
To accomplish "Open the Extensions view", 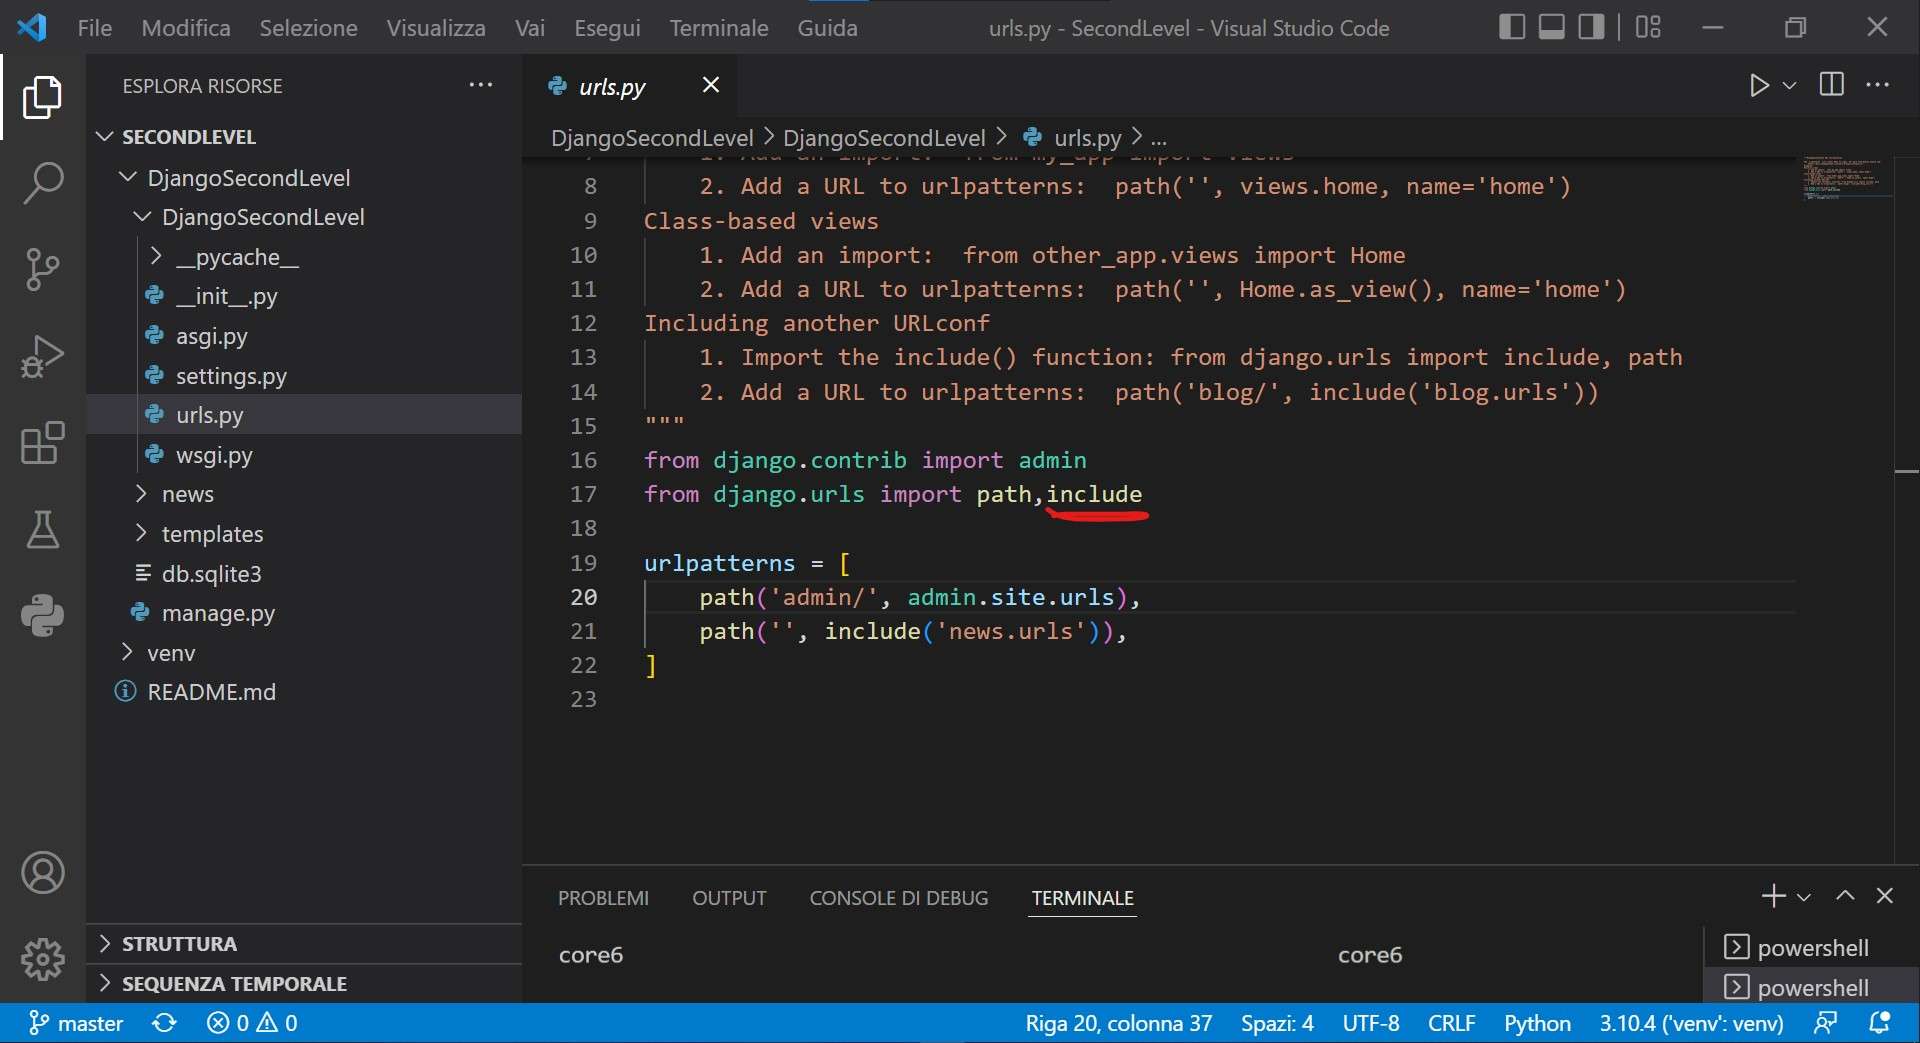I will click(x=42, y=442).
